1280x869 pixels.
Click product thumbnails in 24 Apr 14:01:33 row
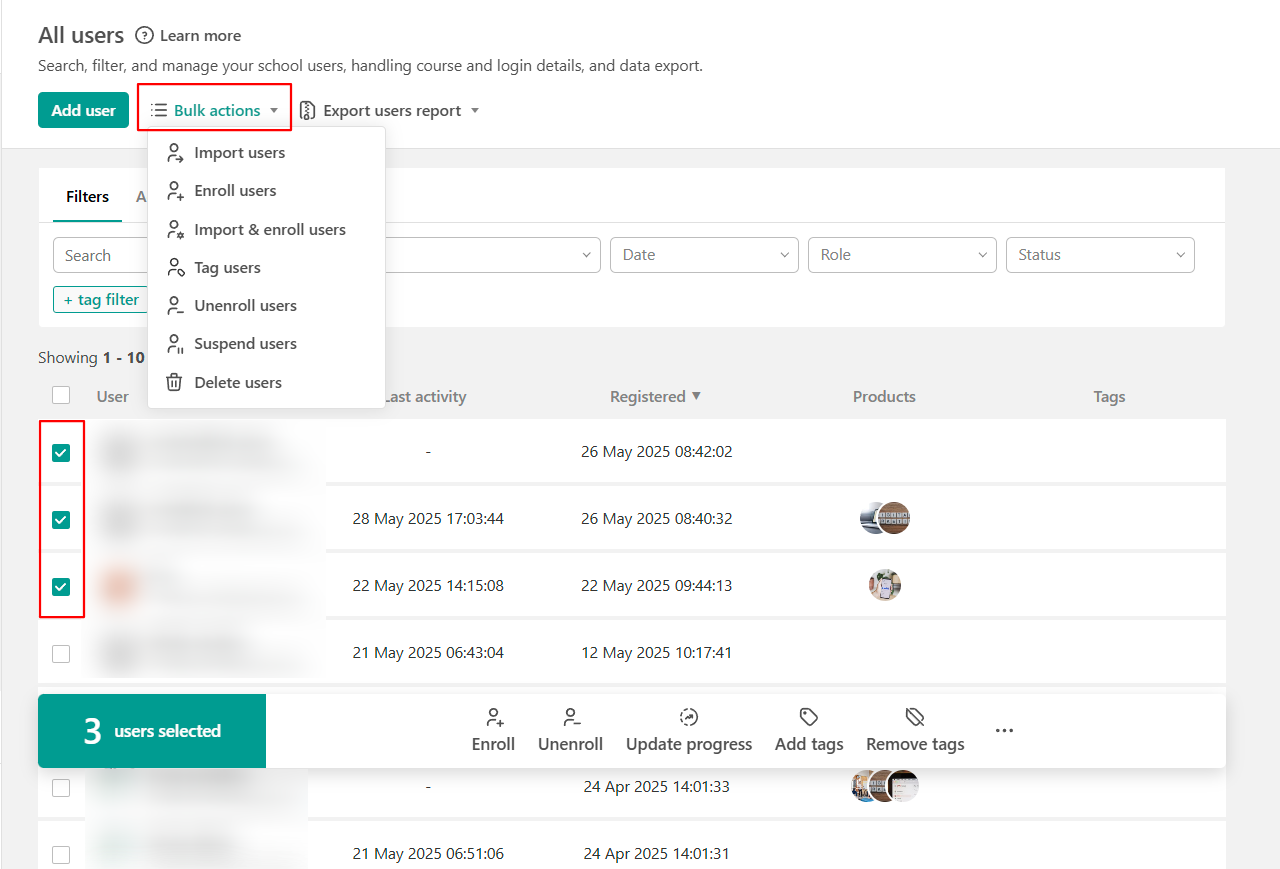click(x=884, y=786)
